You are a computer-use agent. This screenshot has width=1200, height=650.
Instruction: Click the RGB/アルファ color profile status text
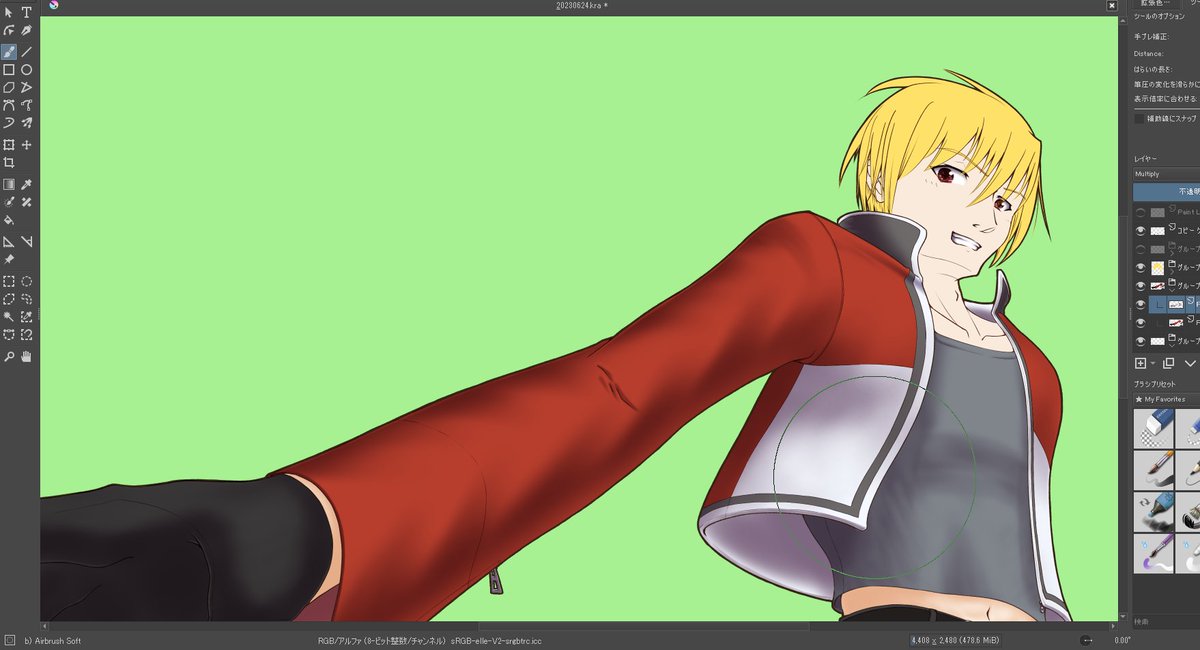pyautogui.click(x=429, y=640)
